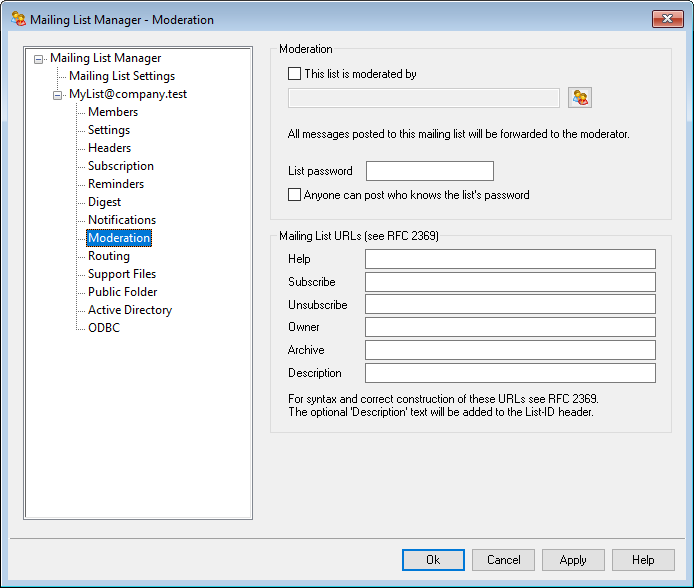The height and width of the screenshot is (588, 694).
Task: Open the Routing tree item
Action: pos(109,256)
